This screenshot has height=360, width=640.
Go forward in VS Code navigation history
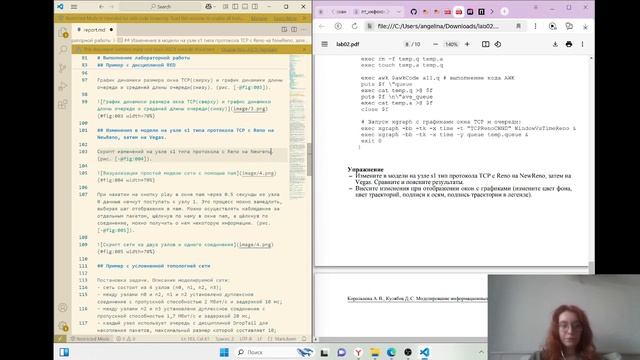[111, 7]
